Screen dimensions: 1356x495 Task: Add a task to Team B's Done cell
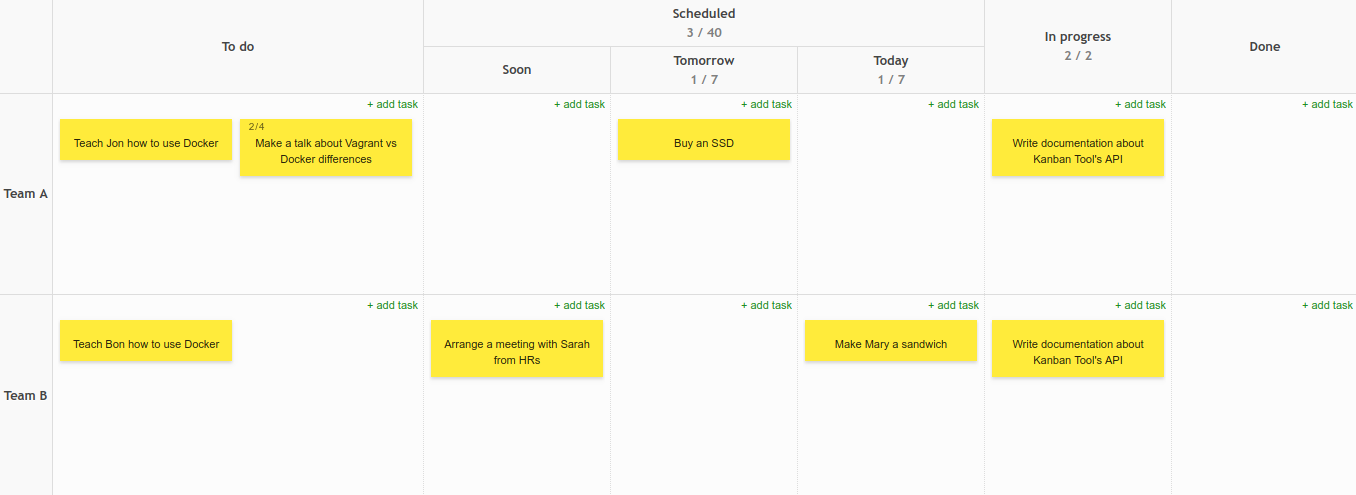(1327, 305)
